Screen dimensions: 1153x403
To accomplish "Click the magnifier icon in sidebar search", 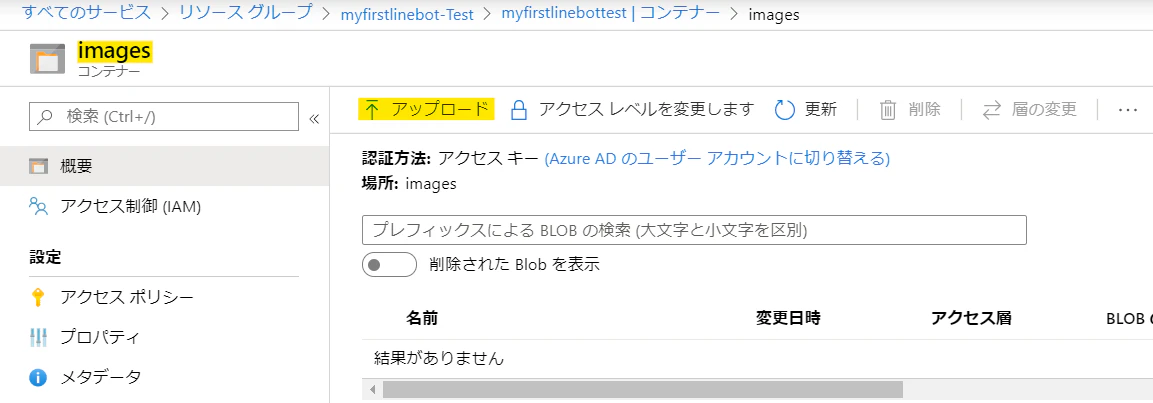I will (45, 116).
